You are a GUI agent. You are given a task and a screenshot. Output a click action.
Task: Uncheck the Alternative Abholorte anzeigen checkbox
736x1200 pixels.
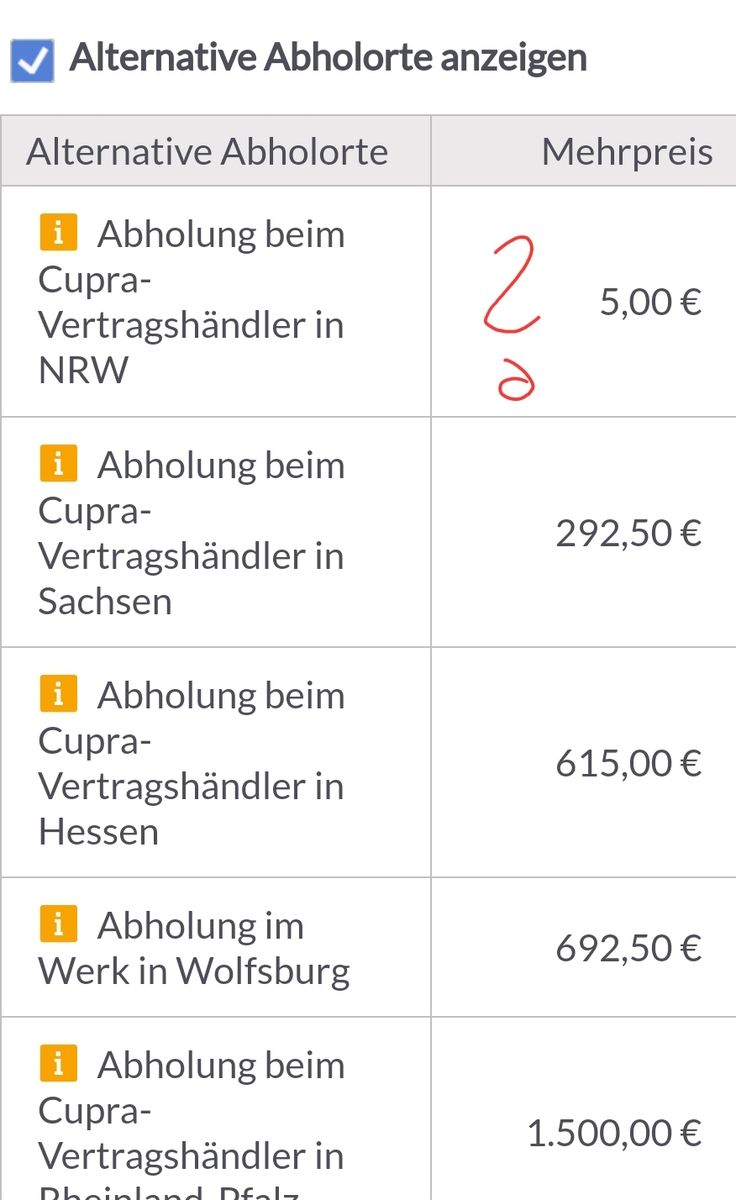tap(32, 61)
